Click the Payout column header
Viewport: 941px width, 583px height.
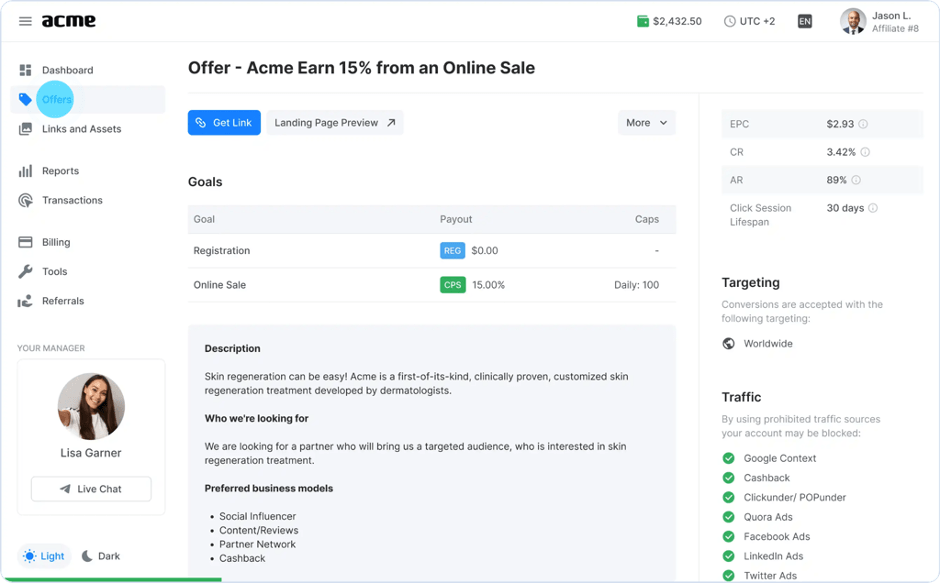click(x=456, y=220)
